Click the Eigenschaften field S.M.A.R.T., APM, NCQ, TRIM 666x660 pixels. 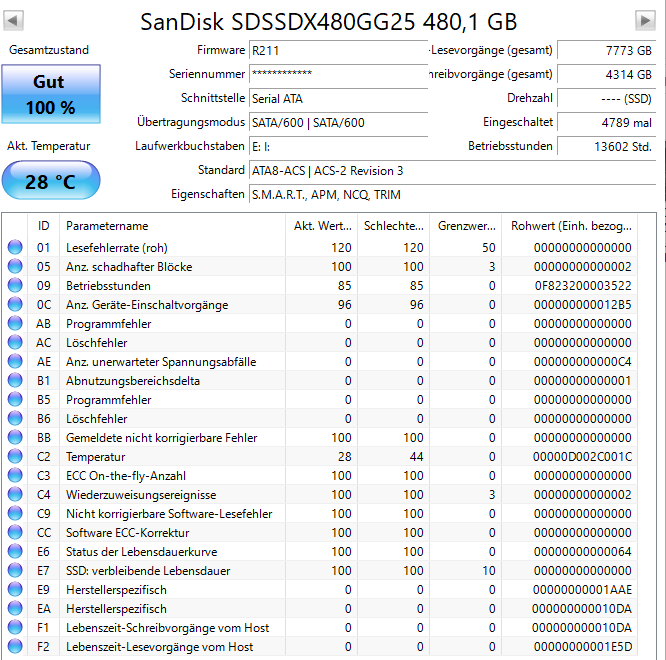coord(453,195)
